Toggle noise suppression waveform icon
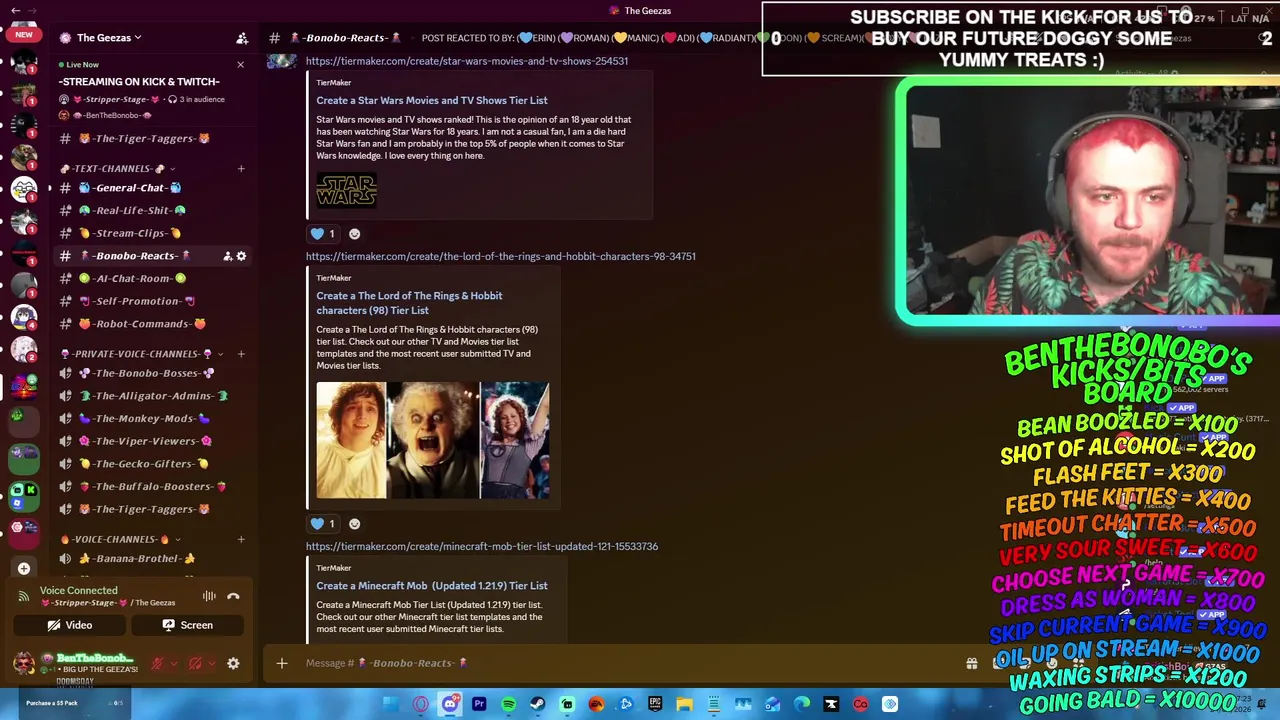1280x720 pixels. coord(209,596)
